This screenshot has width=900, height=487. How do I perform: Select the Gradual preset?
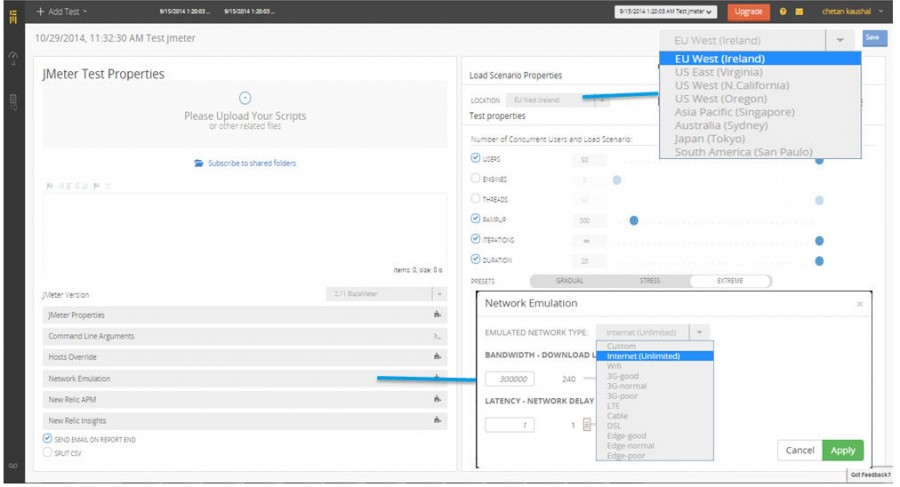(569, 281)
